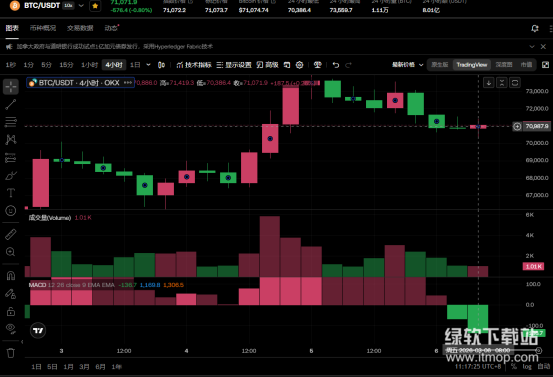Viewport: 553px width, 377px height.
Task: Open the forecasting and measurement tool
Action: point(11,158)
